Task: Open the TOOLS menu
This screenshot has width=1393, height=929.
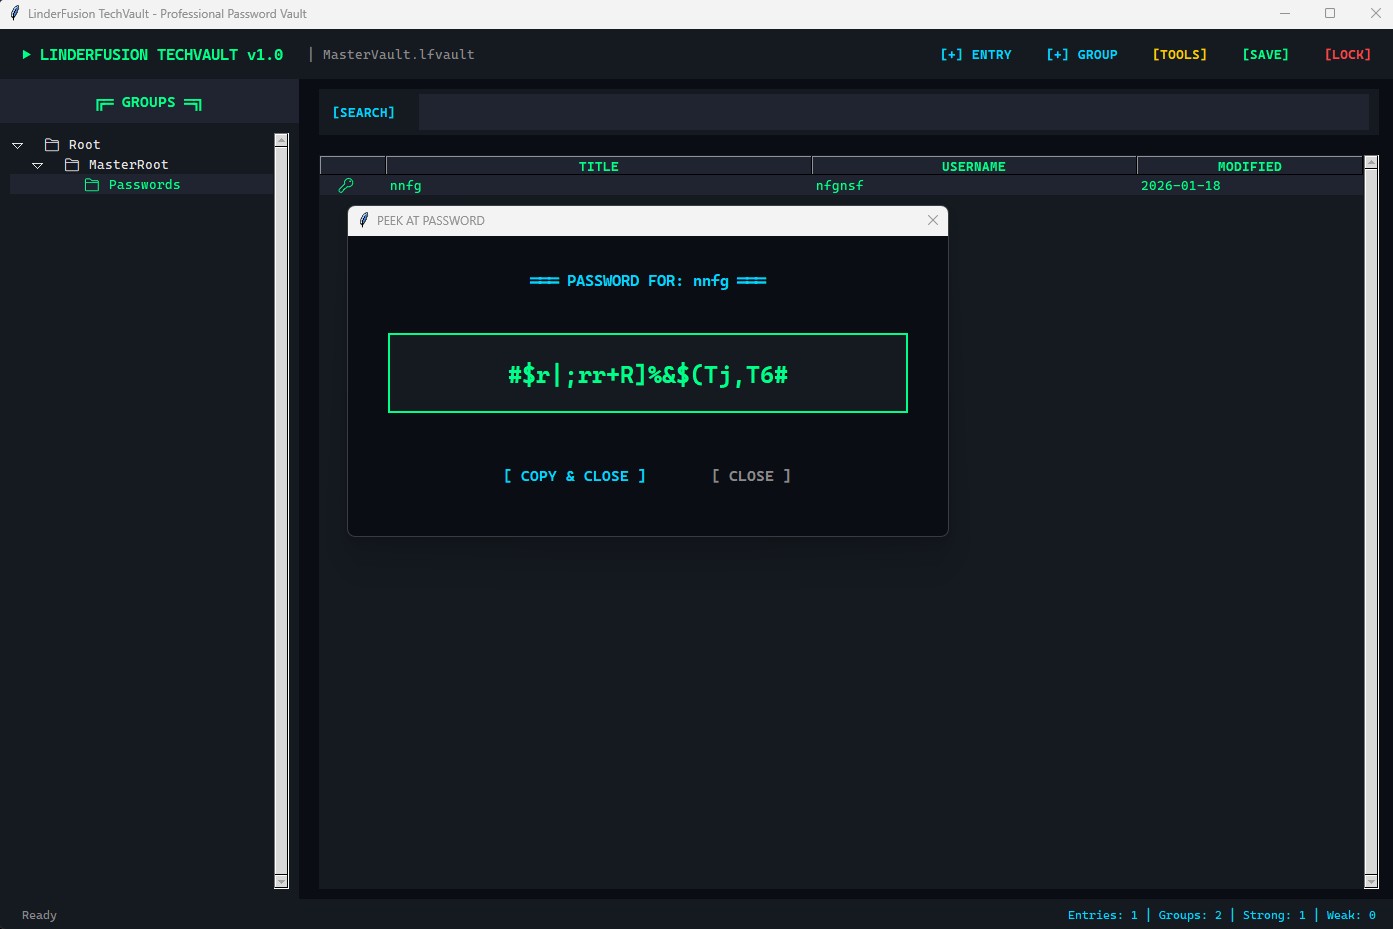Action: coord(1179,54)
